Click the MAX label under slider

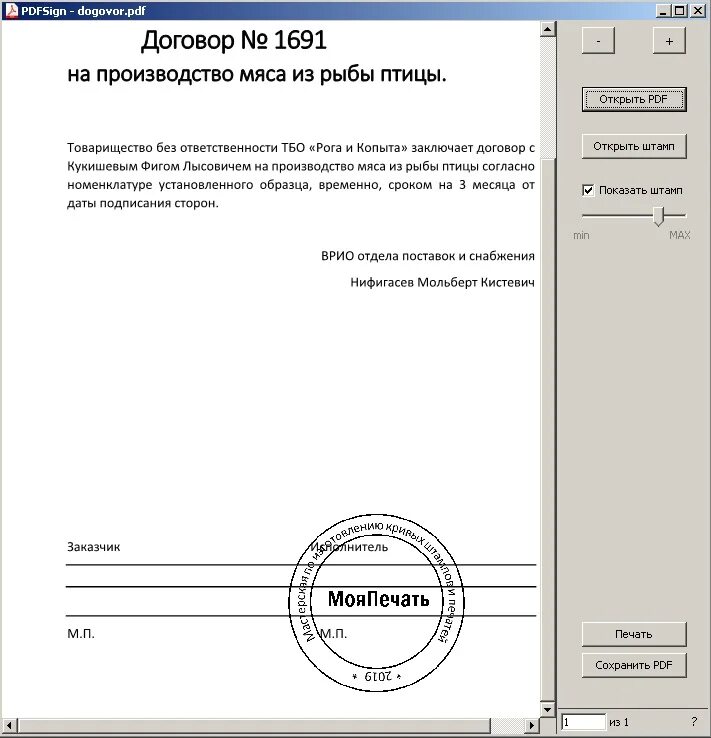click(679, 235)
